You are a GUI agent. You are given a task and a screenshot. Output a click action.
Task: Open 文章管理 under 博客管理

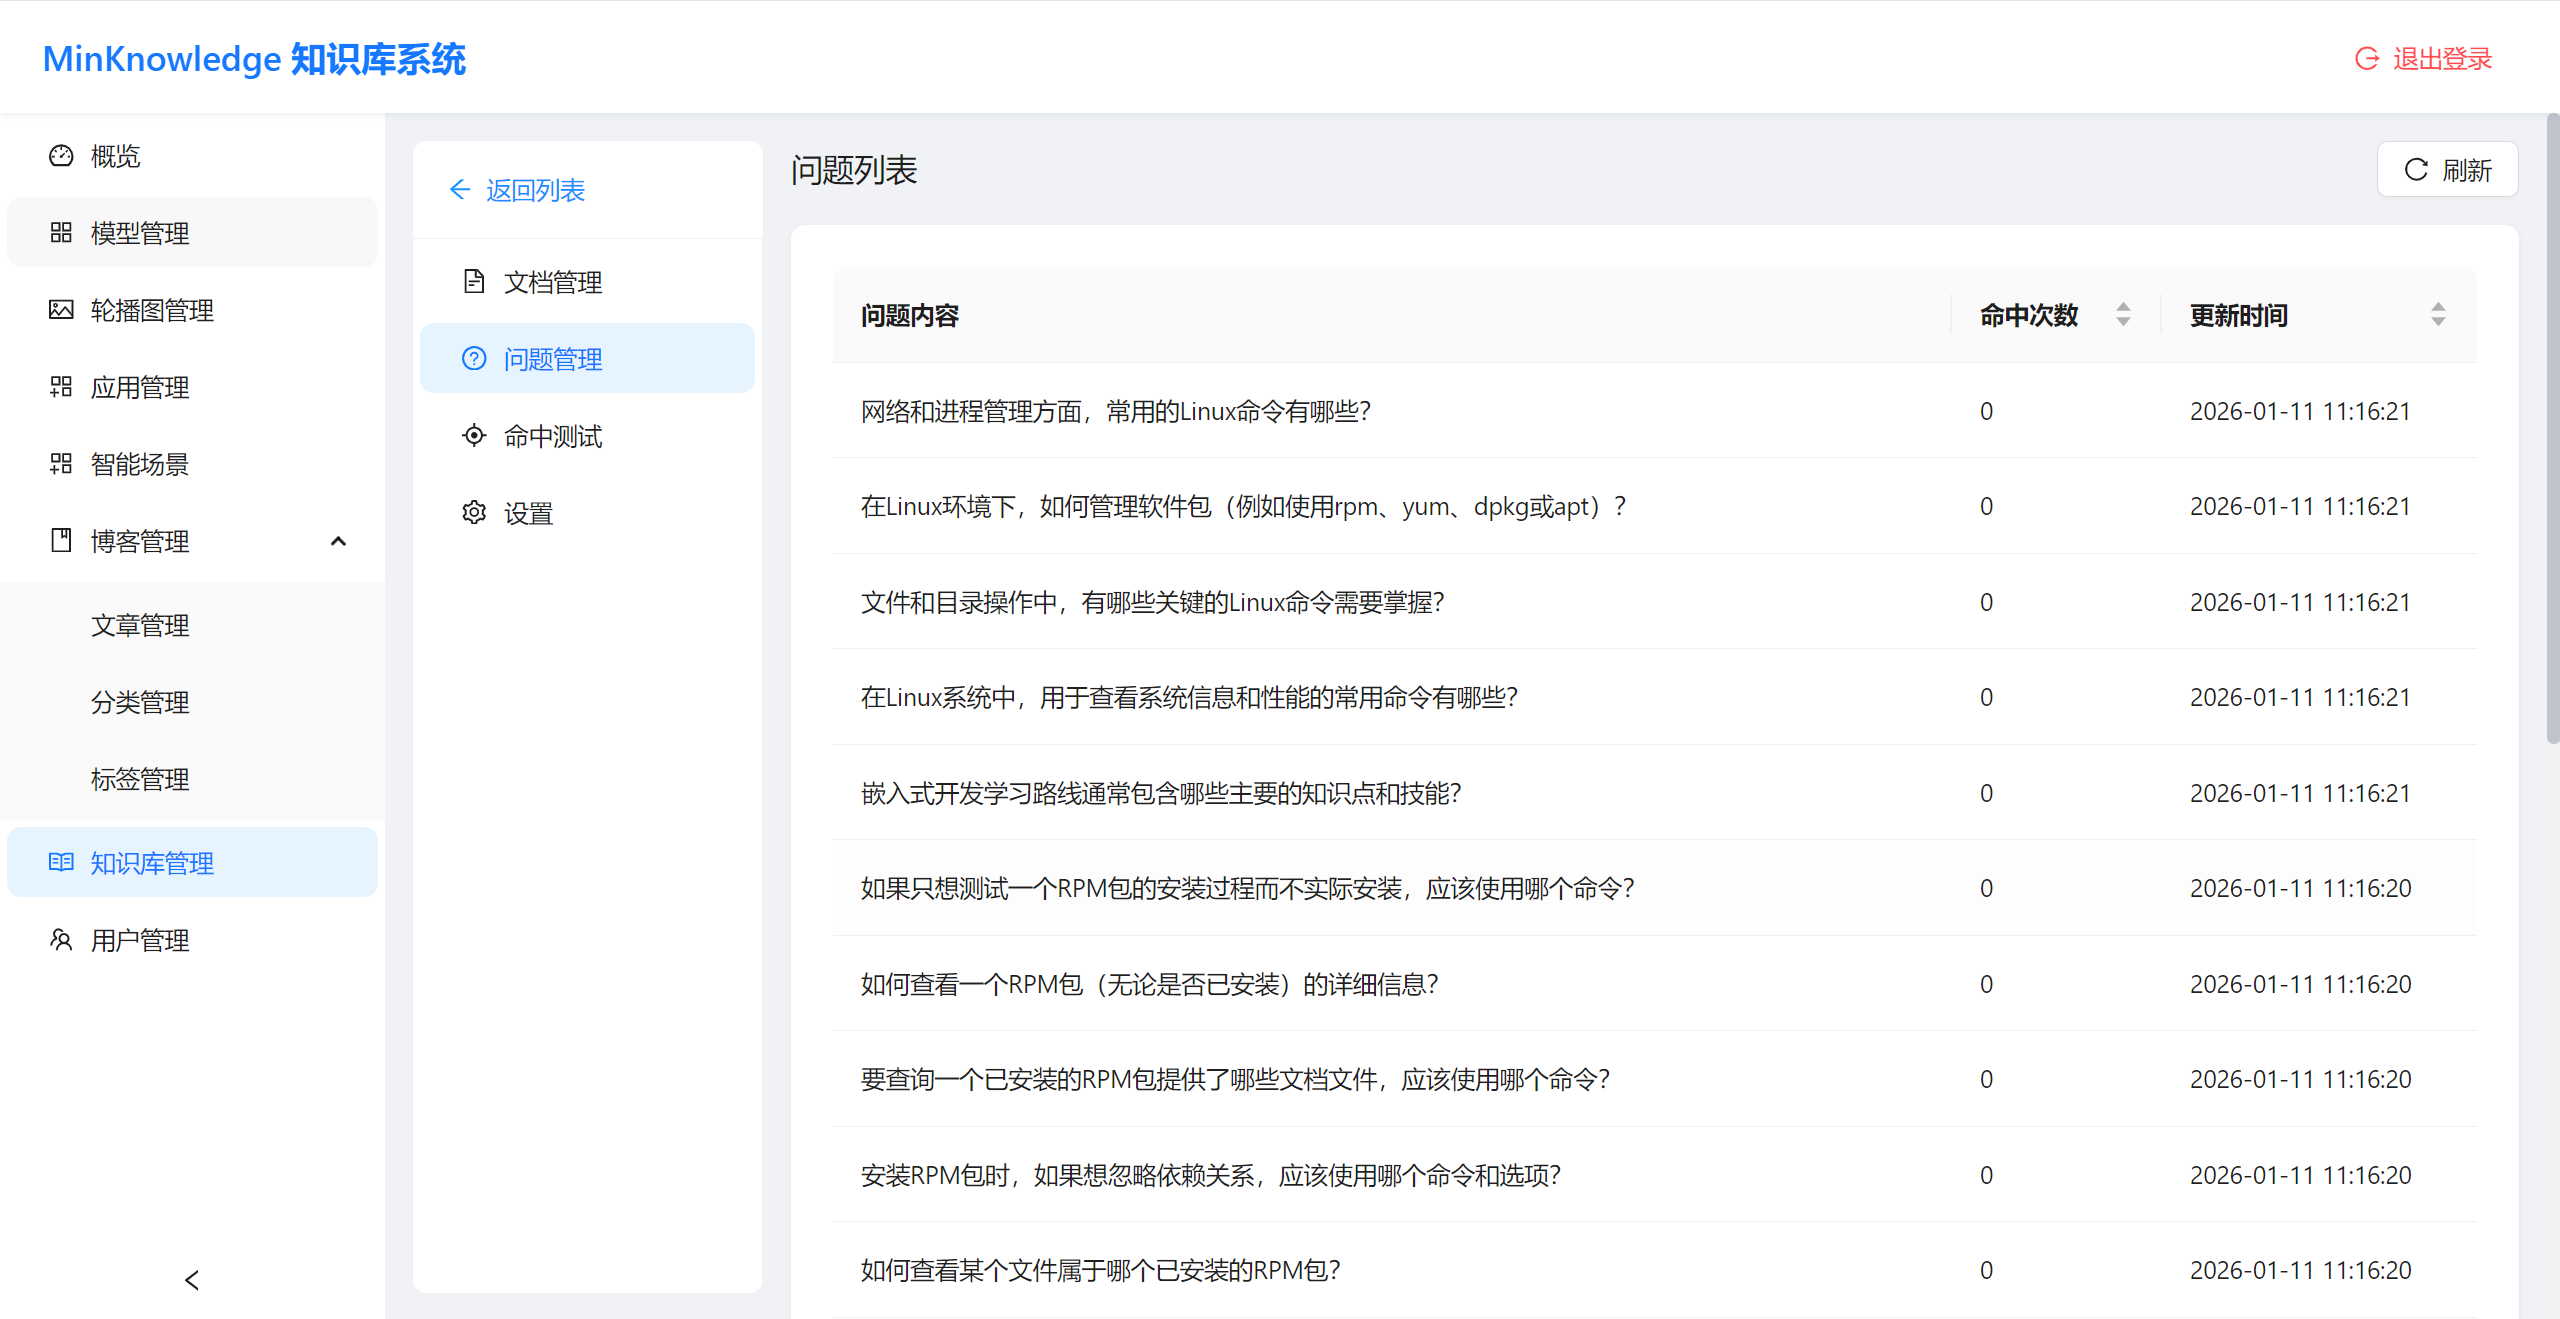point(139,624)
